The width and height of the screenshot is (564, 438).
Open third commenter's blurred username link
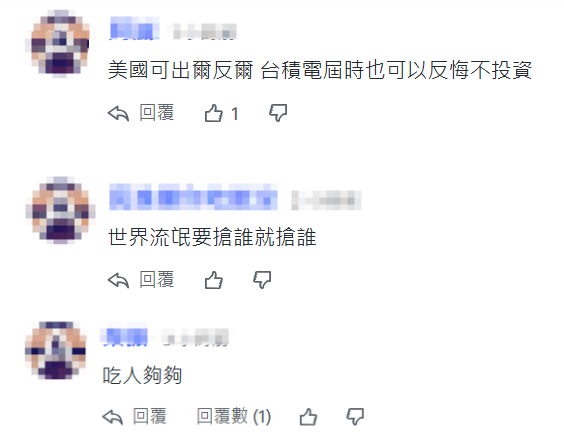[x=125, y=337]
